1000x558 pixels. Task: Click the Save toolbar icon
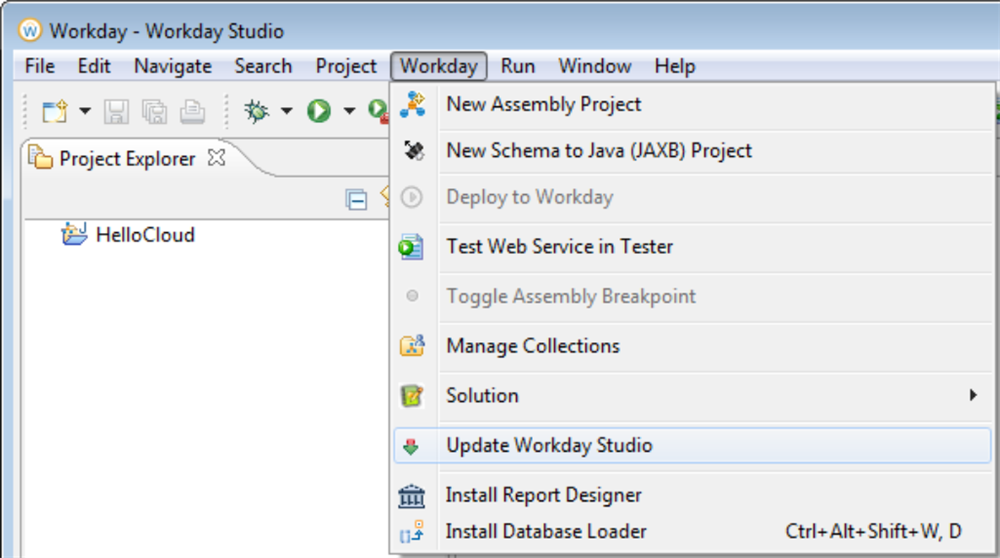click(116, 112)
